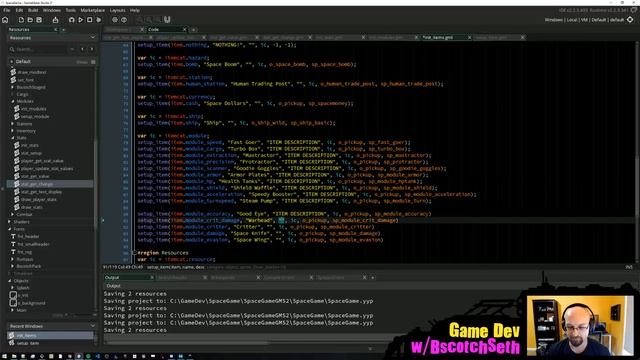Open the Windows Start button in taskbar
This screenshot has width=640, height=360.
click(x=4, y=356)
